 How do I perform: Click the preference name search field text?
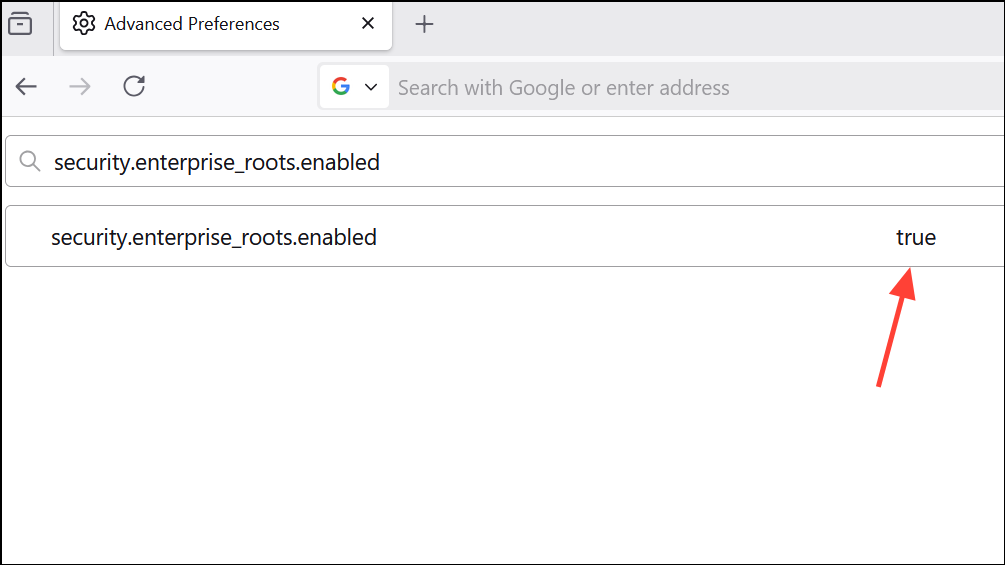pos(217,162)
